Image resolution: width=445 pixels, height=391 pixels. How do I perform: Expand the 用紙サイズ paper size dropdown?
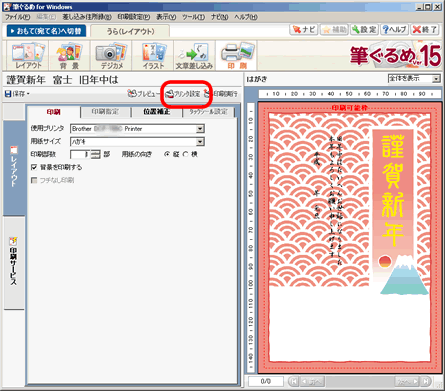(200, 142)
